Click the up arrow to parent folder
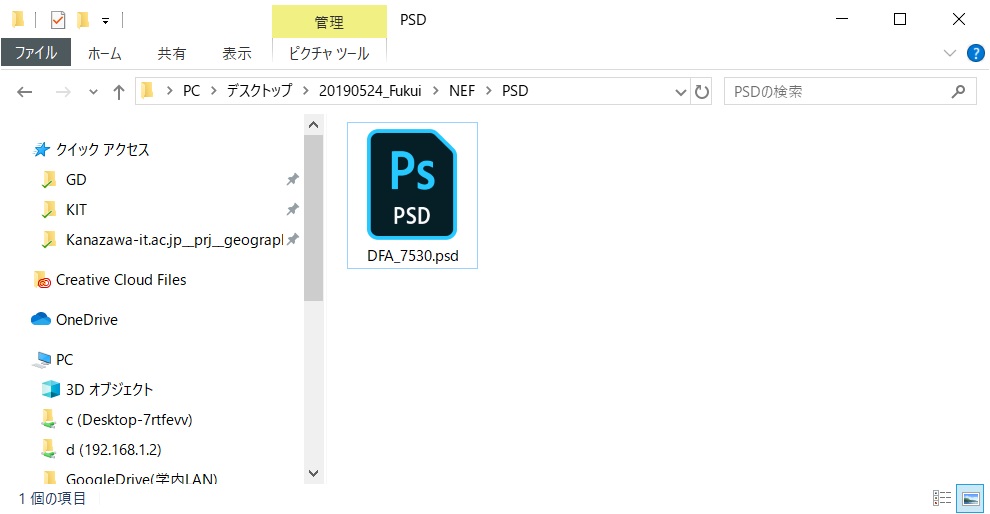This screenshot has width=990, height=514. tap(119, 91)
